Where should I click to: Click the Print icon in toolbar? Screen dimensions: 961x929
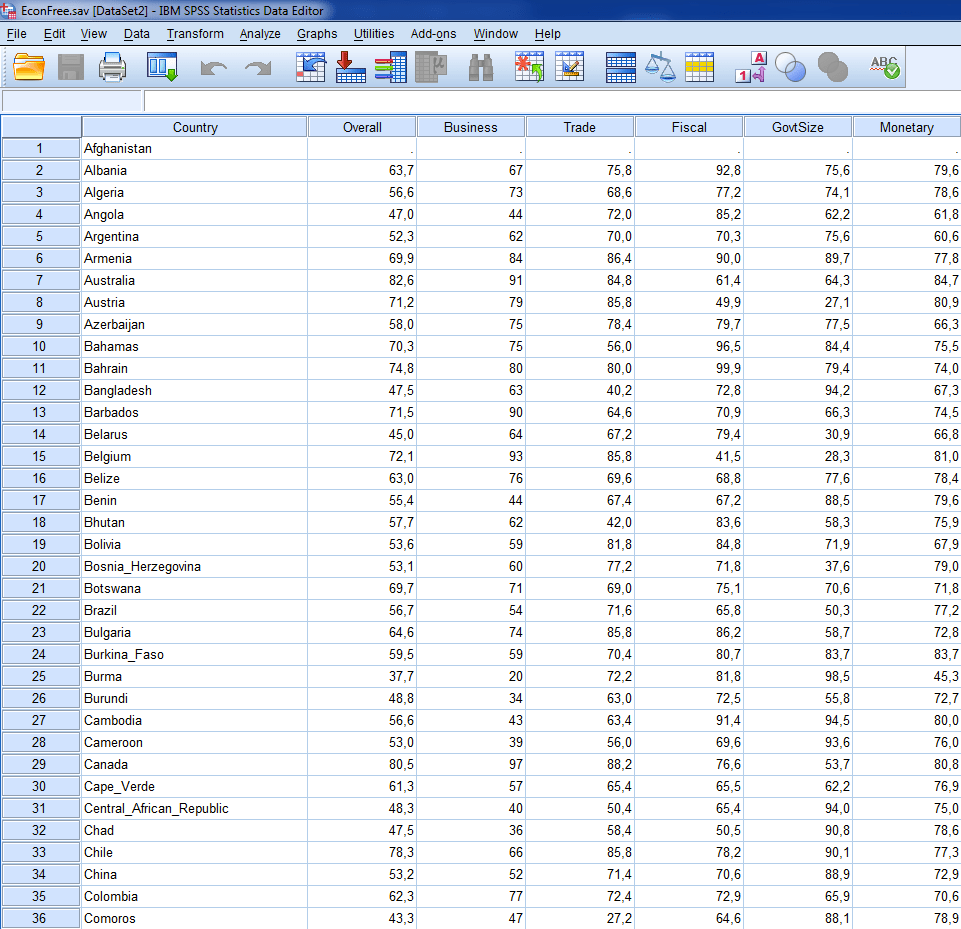[x=113, y=67]
